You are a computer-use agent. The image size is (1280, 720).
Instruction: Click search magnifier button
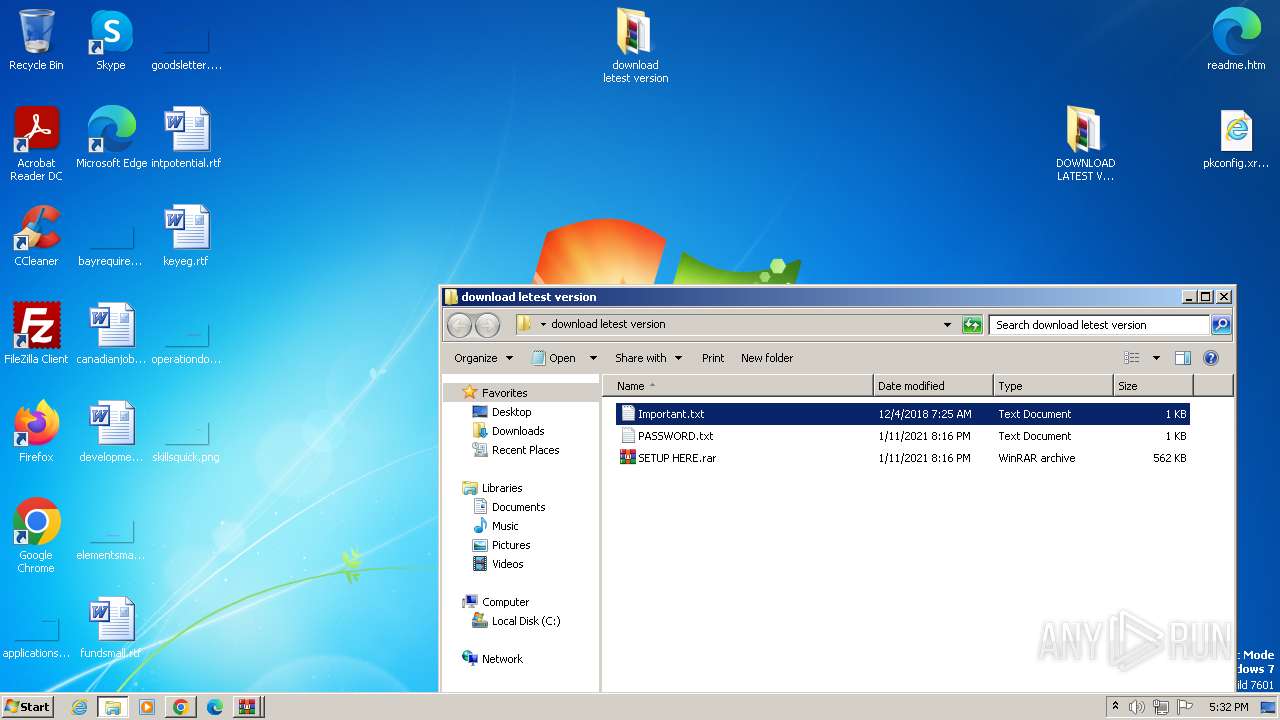[1221, 325]
